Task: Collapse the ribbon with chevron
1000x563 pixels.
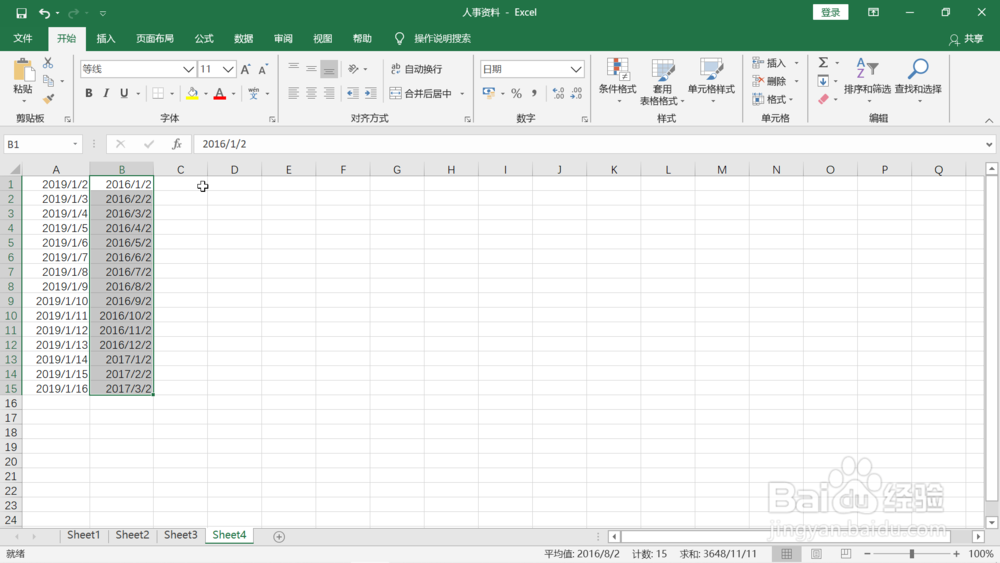Action: click(989, 121)
